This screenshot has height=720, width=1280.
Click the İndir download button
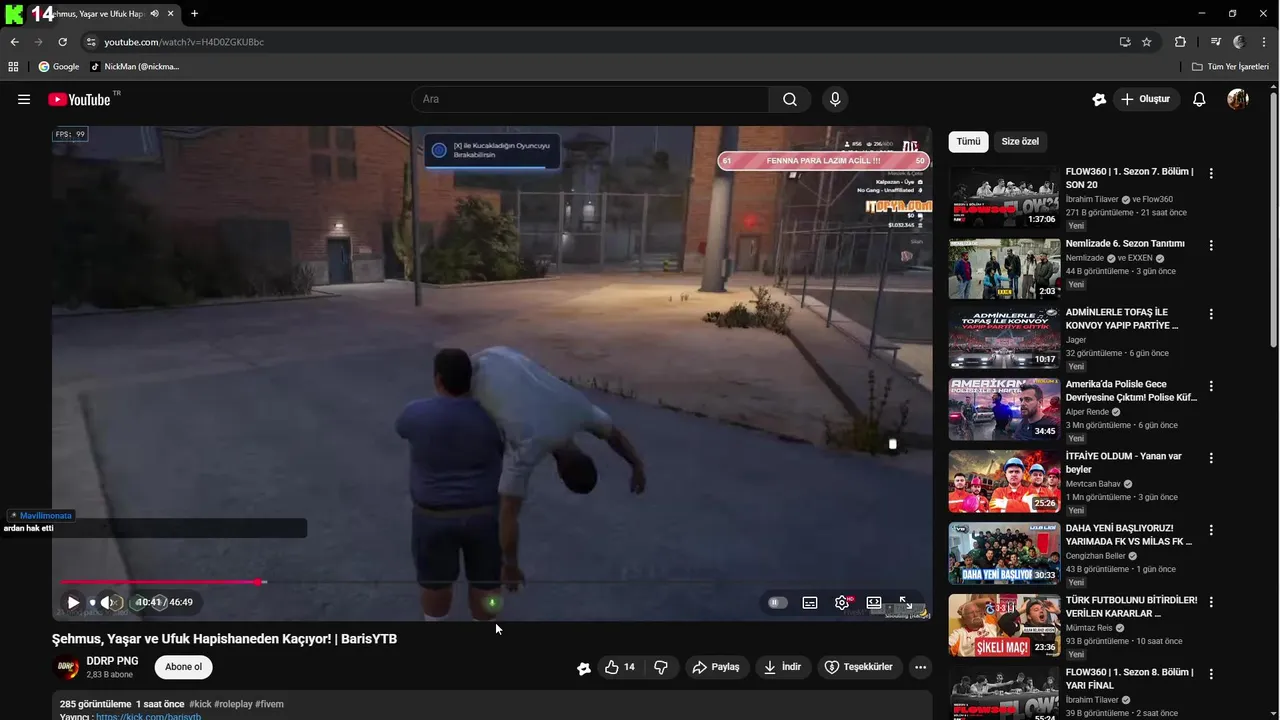783,667
